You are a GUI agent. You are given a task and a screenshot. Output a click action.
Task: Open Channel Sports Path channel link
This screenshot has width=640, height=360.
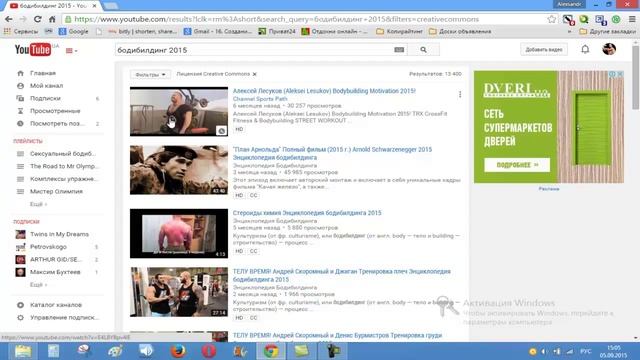260,99
